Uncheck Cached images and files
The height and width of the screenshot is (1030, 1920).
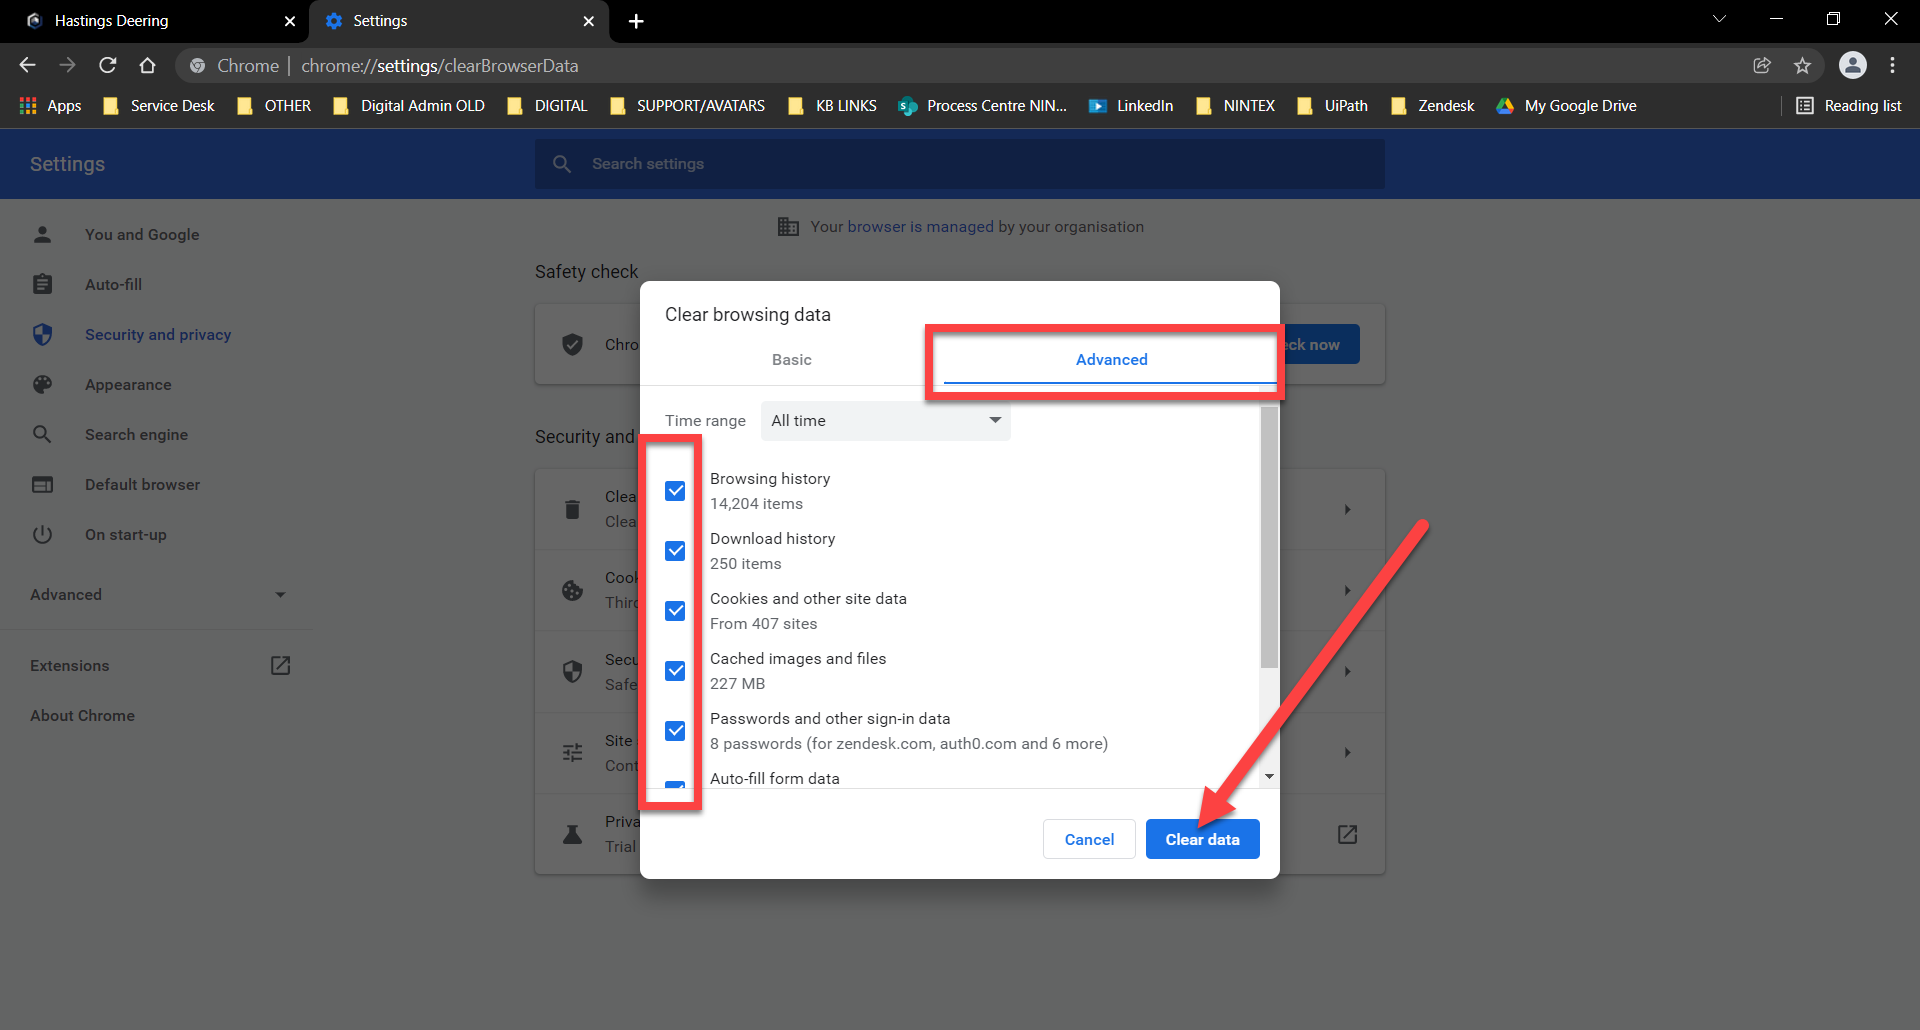(x=675, y=671)
